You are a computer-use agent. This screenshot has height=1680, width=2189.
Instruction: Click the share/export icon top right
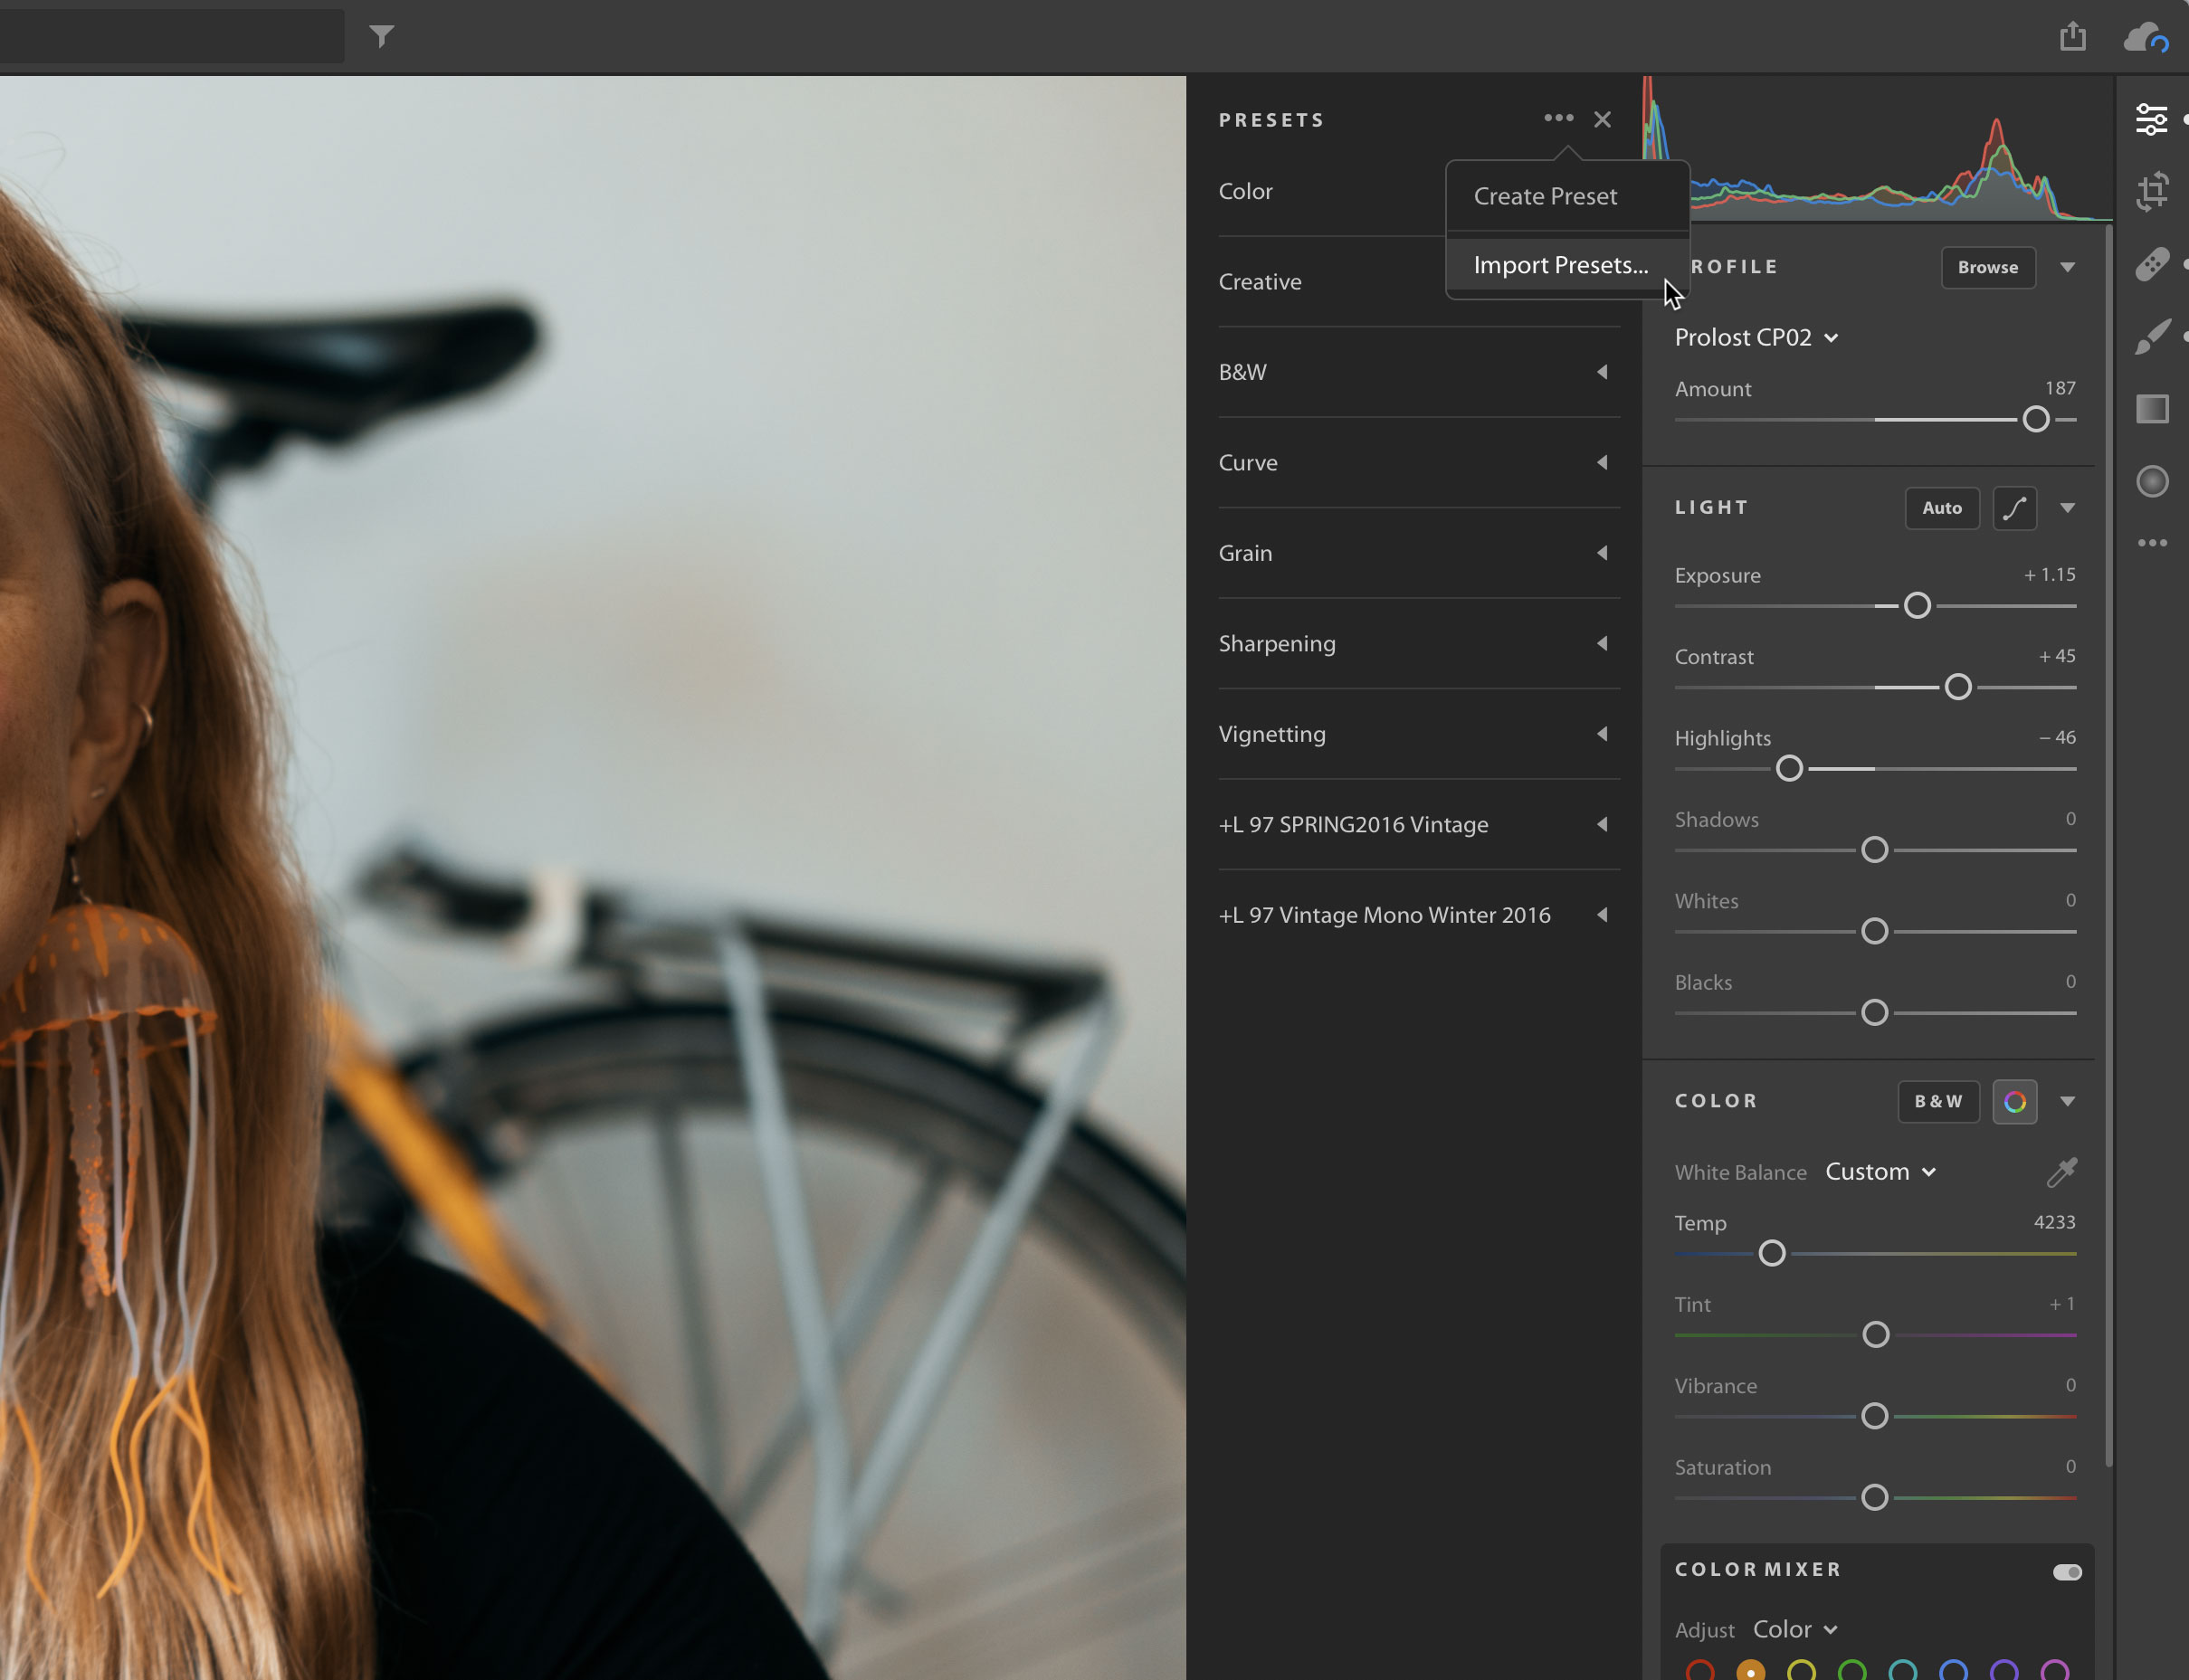pyautogui.click(x=2072, y=35)
